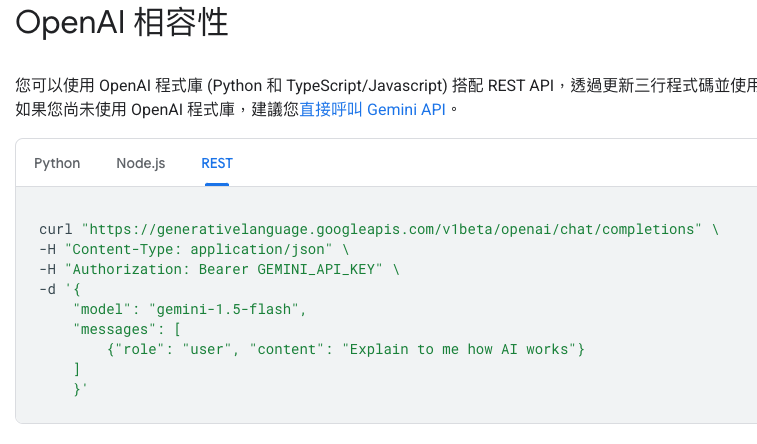Click the "content" key in message object

click(x=287, y=349)
